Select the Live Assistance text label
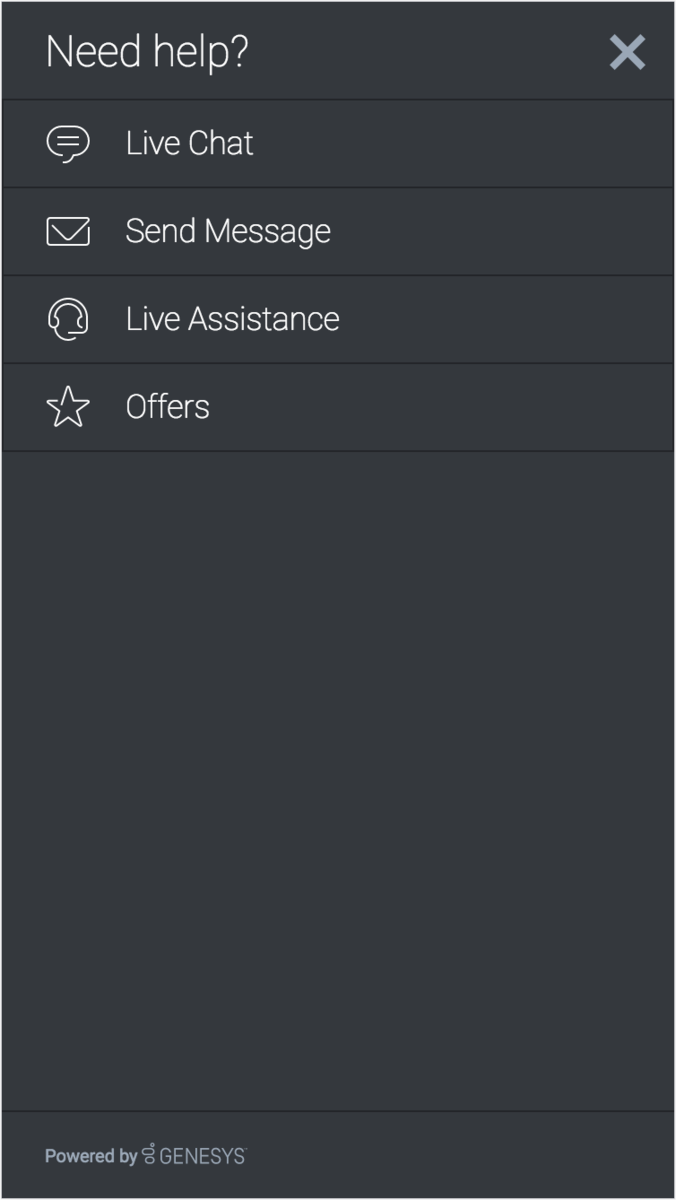676x1200 pixels. (x=233, y=320)
